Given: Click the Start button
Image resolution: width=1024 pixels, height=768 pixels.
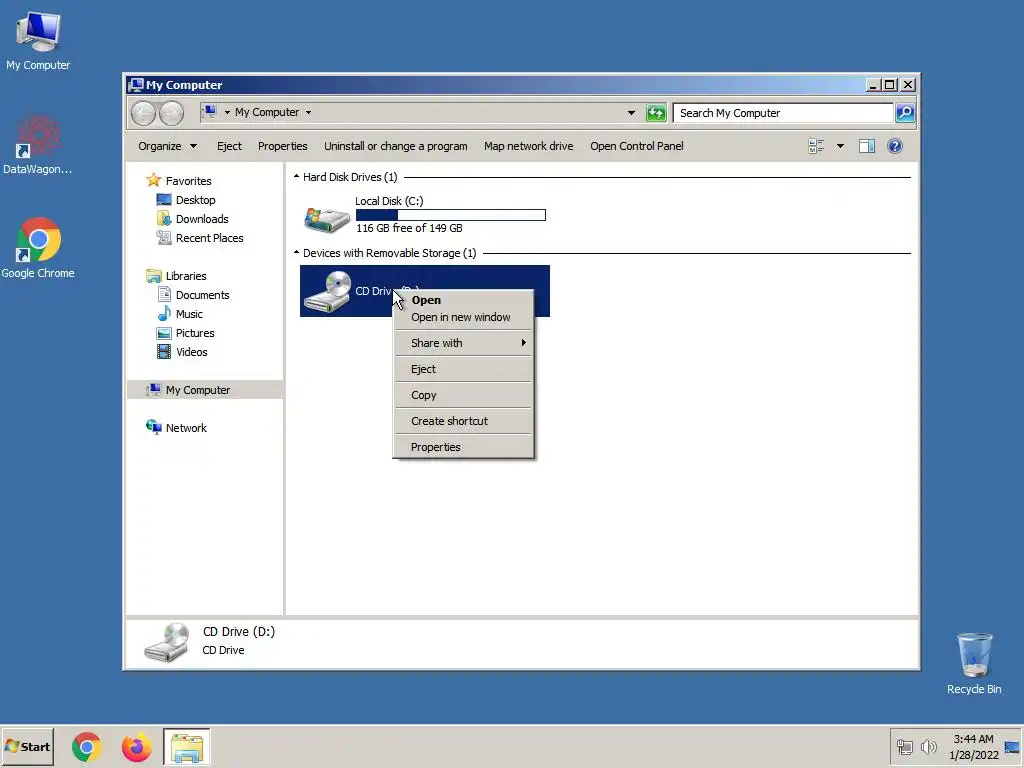Looking at the screenshot, I should tap(27, 747).
